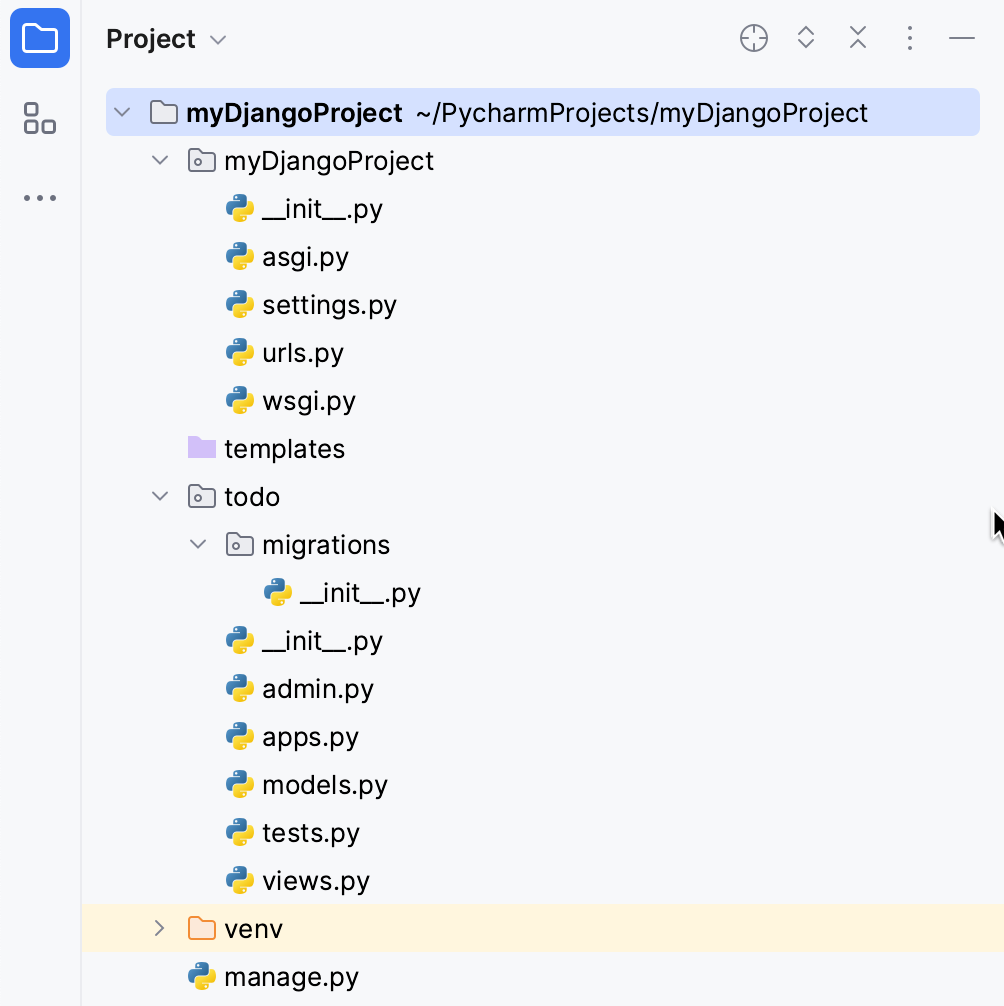Collapse the myDjangoProject root node
This screenshot has width=1004, height=1006.
122,112
